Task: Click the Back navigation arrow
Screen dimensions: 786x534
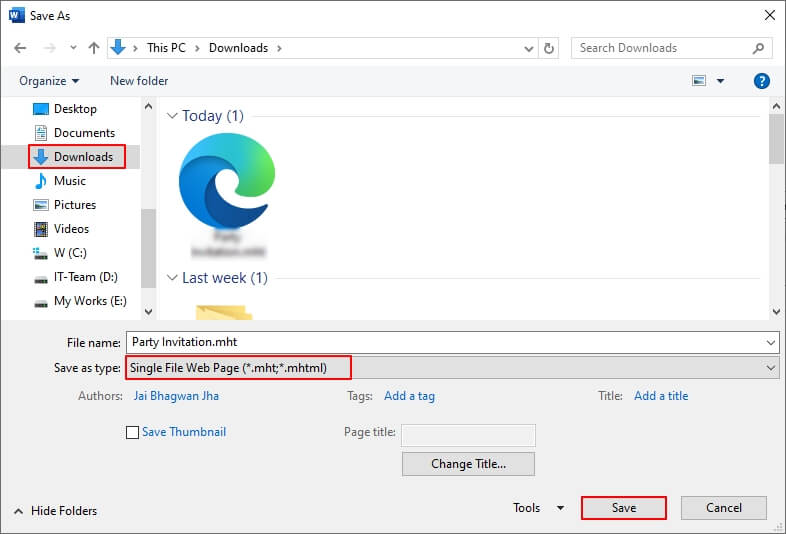Action: click(20, 48)
